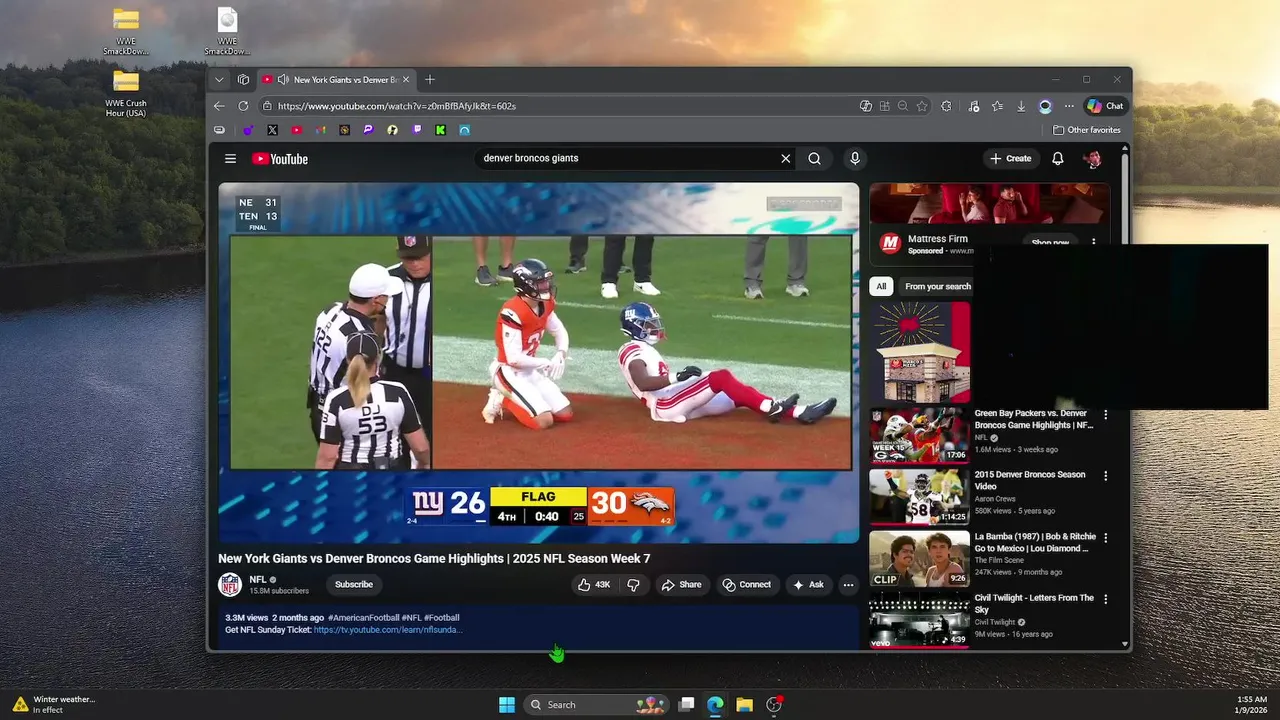Subscribe to the NFL channel
The width and height of the screenshot is (1280, 720).
[x=354, y=584]
